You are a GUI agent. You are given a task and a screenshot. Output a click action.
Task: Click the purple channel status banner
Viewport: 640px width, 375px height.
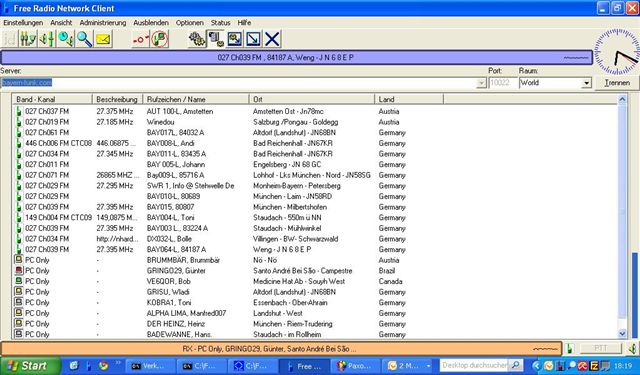point(296,58)
